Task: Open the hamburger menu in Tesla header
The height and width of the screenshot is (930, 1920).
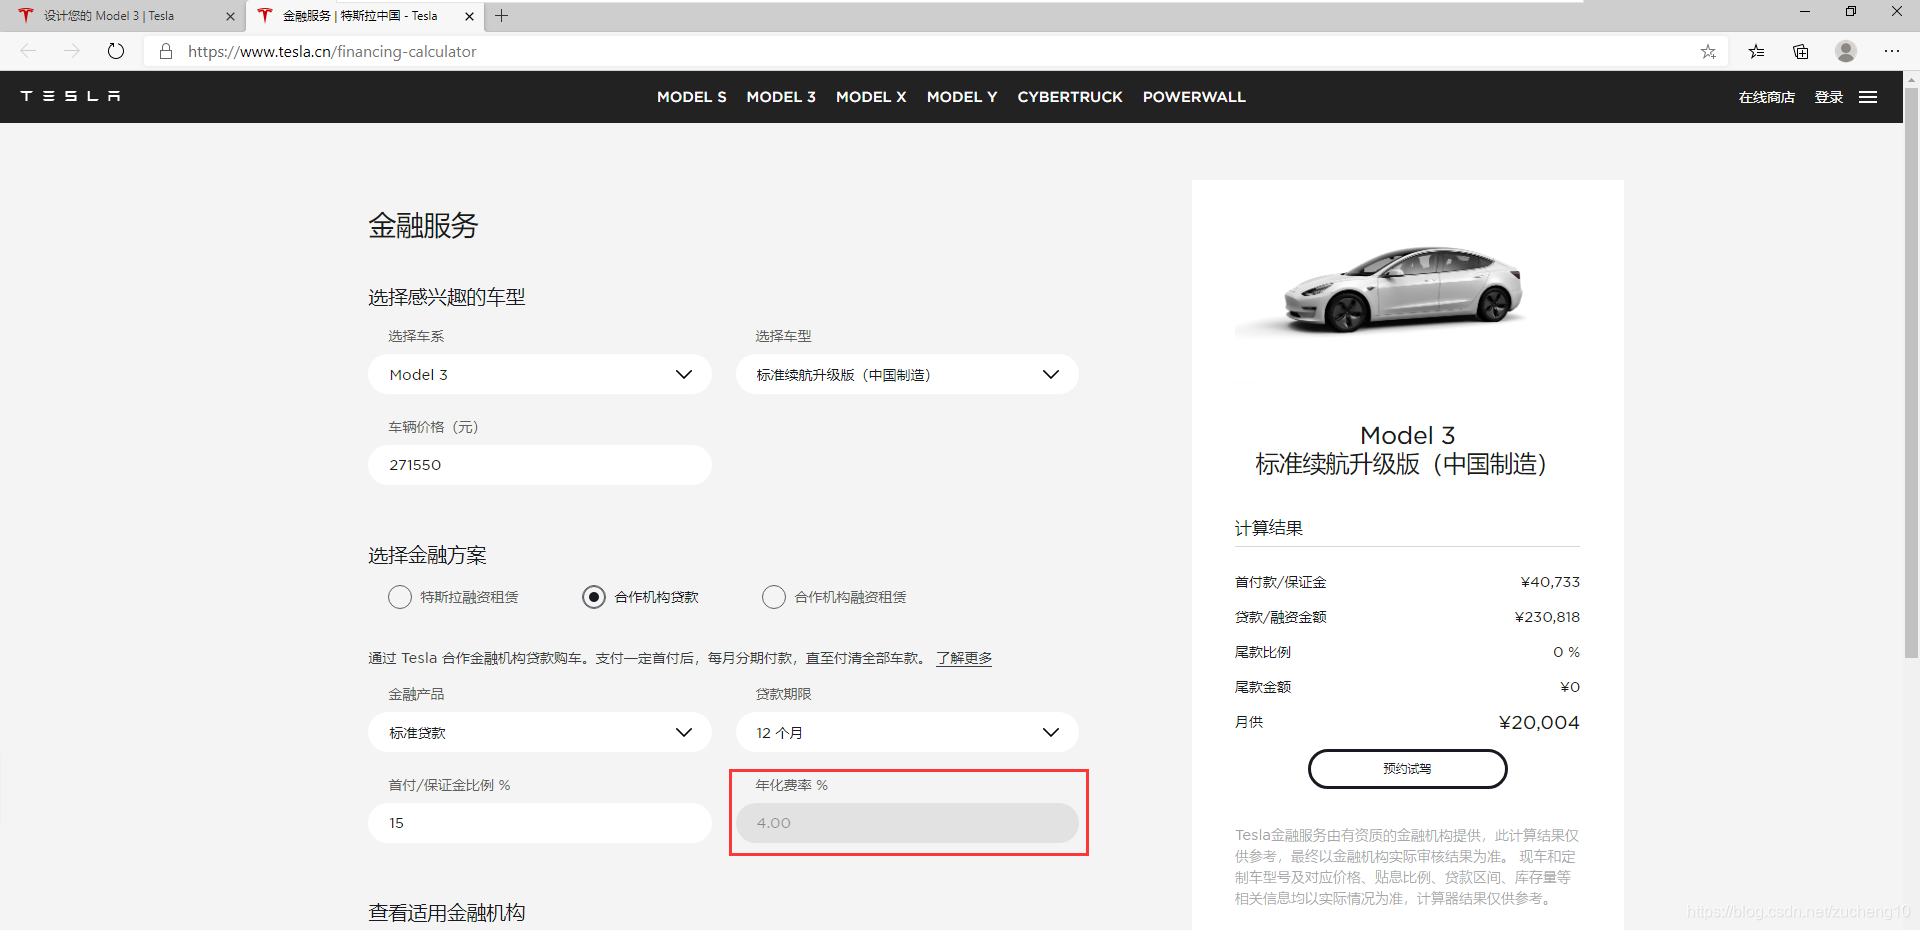Action: click(1868, 97)
